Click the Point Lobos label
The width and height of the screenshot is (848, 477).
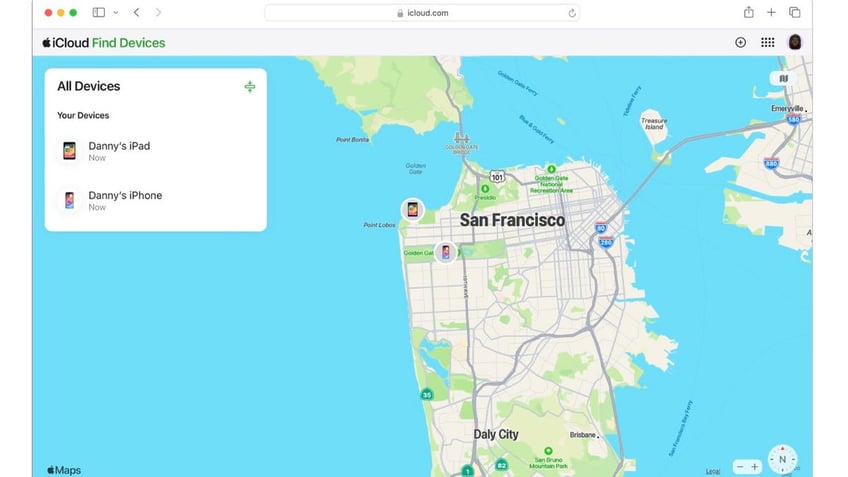379,225
